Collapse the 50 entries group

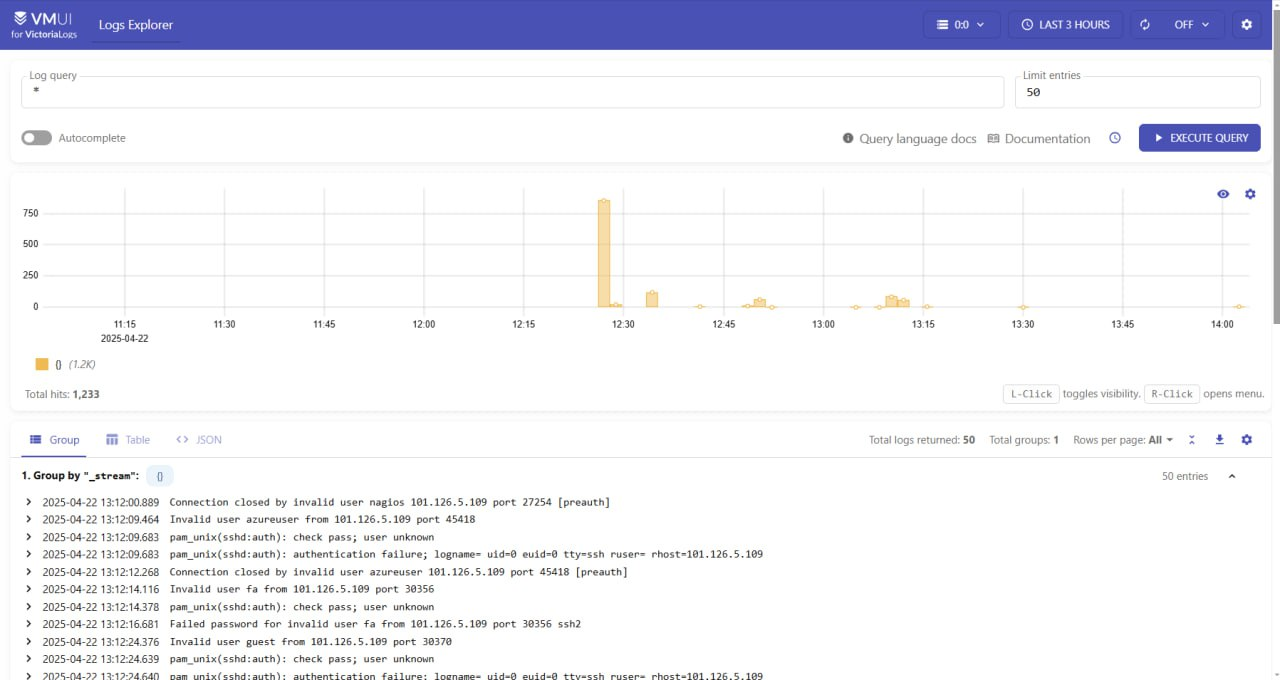1231,476
